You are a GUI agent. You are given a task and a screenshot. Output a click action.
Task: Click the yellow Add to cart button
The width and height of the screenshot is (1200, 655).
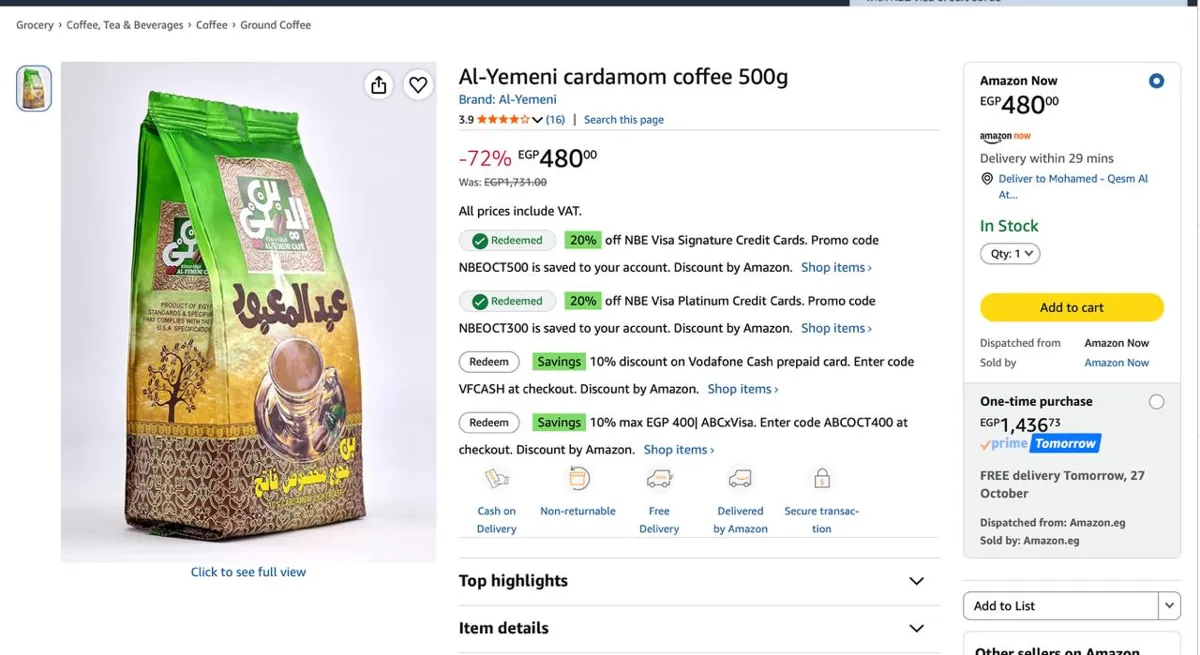[x=1072, y=307]
